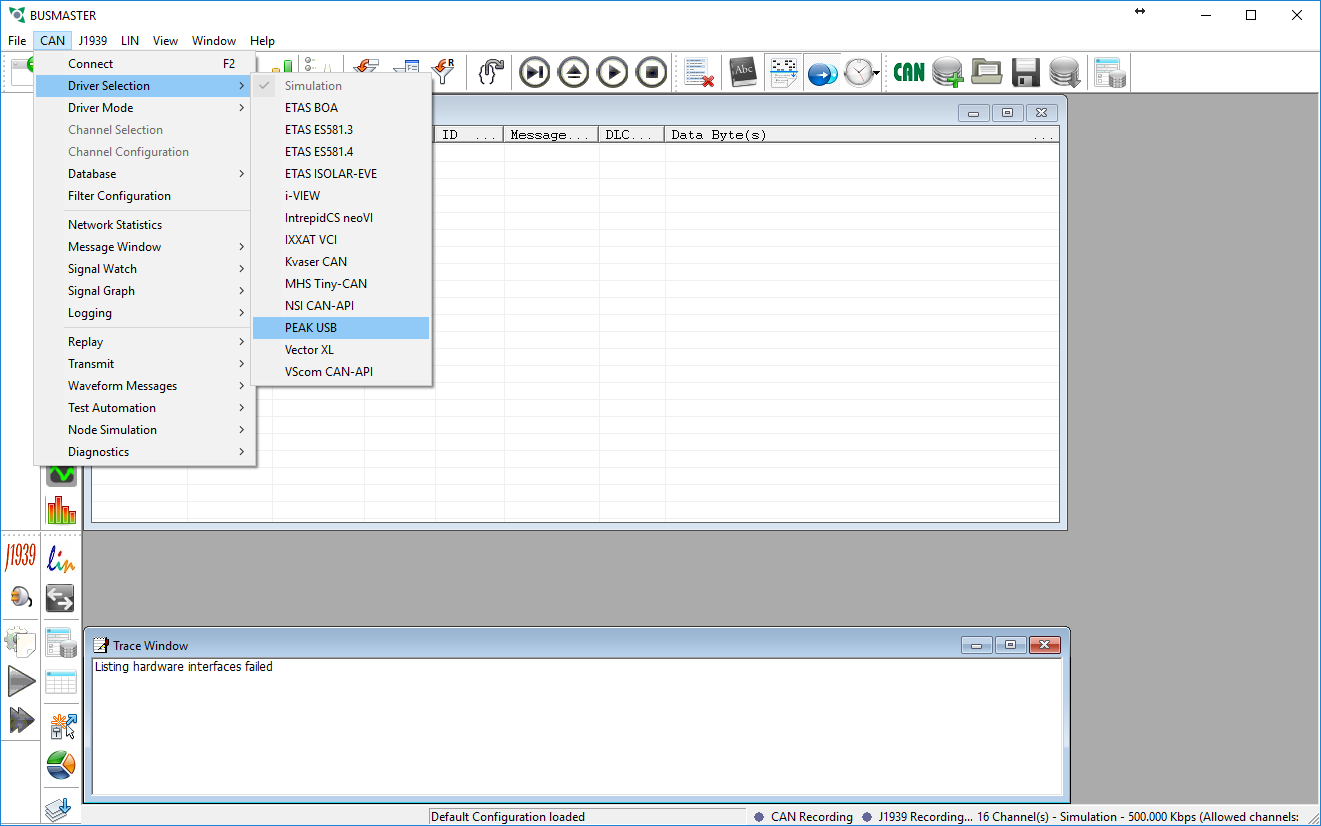Open Filter Configuration menu entry

click(x=144, y=196)
